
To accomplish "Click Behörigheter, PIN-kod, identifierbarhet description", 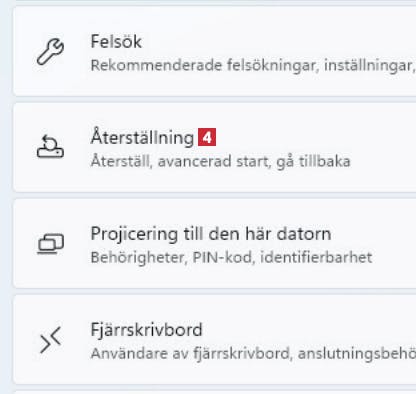I will [x=231, y=257].
